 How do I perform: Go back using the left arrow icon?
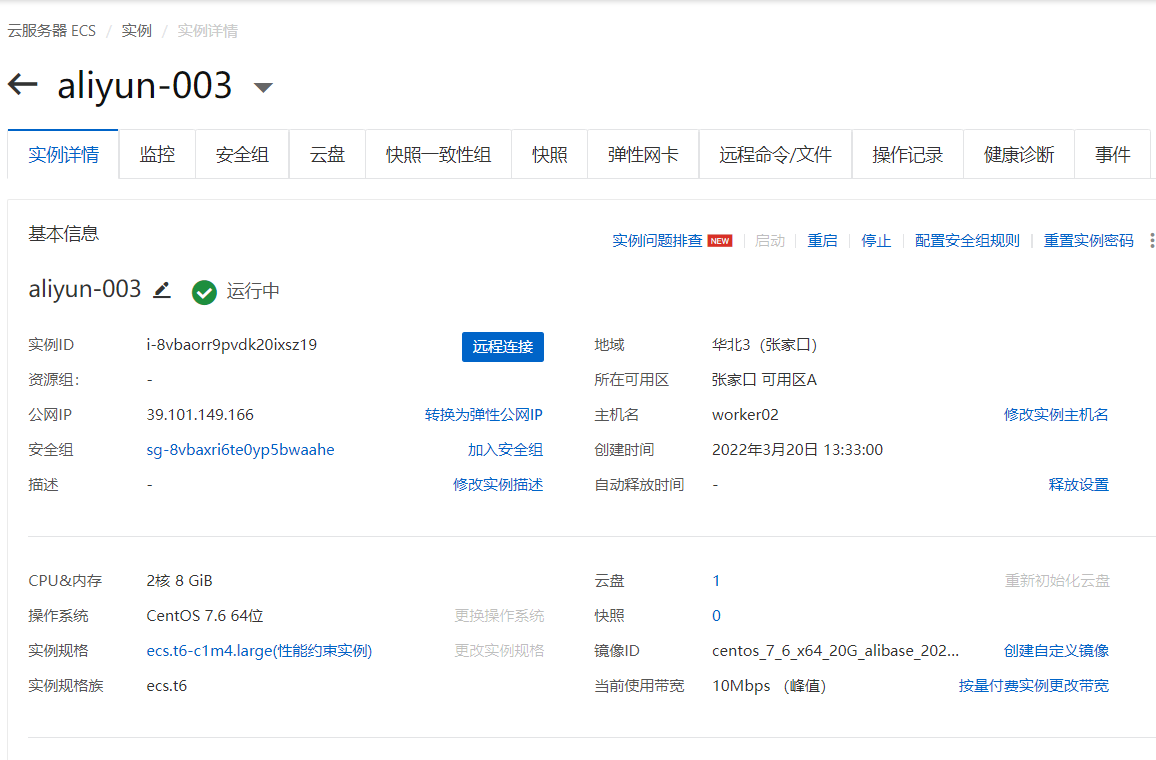pyautogui.click(x=23, y=84)
